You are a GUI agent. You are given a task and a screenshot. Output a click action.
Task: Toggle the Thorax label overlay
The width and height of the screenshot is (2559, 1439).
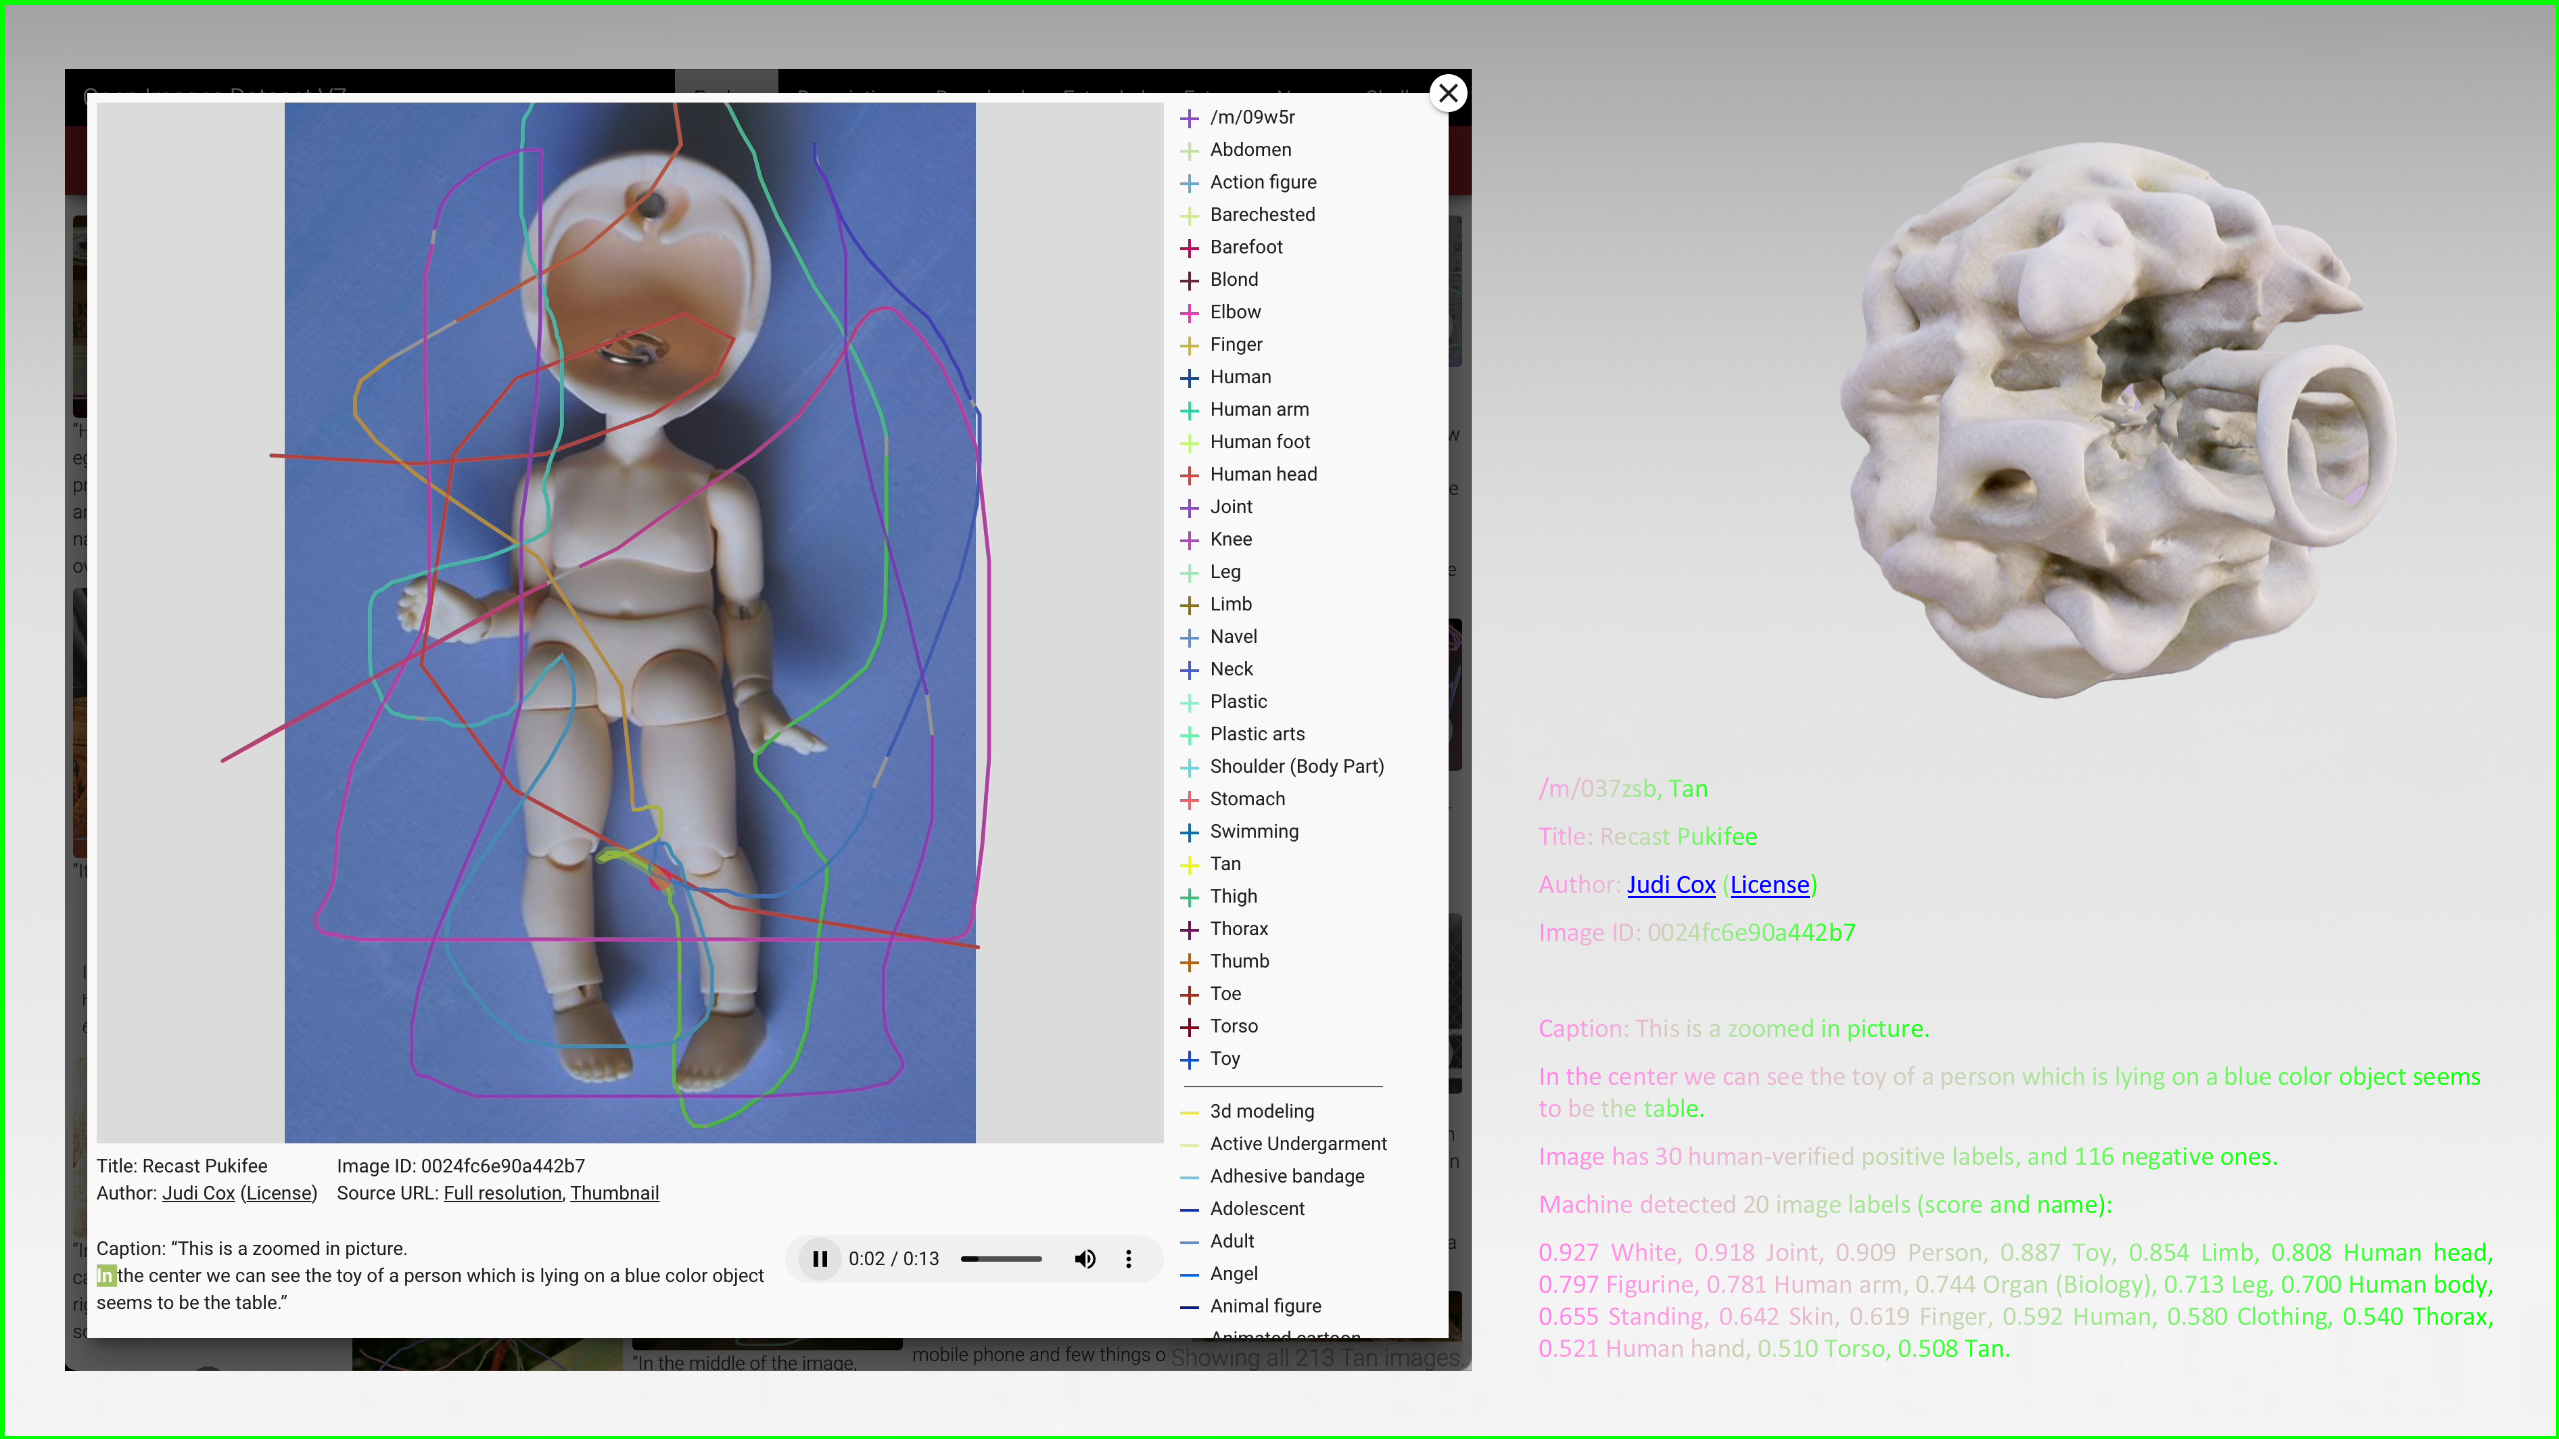[x=1238, y=929]
